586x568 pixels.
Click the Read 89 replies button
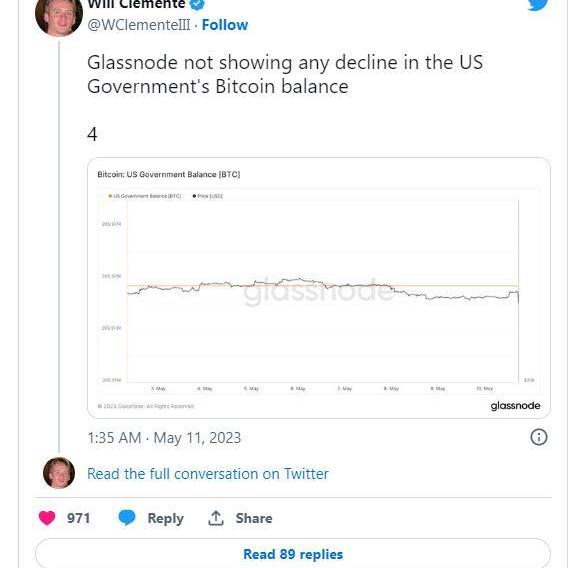293,554
